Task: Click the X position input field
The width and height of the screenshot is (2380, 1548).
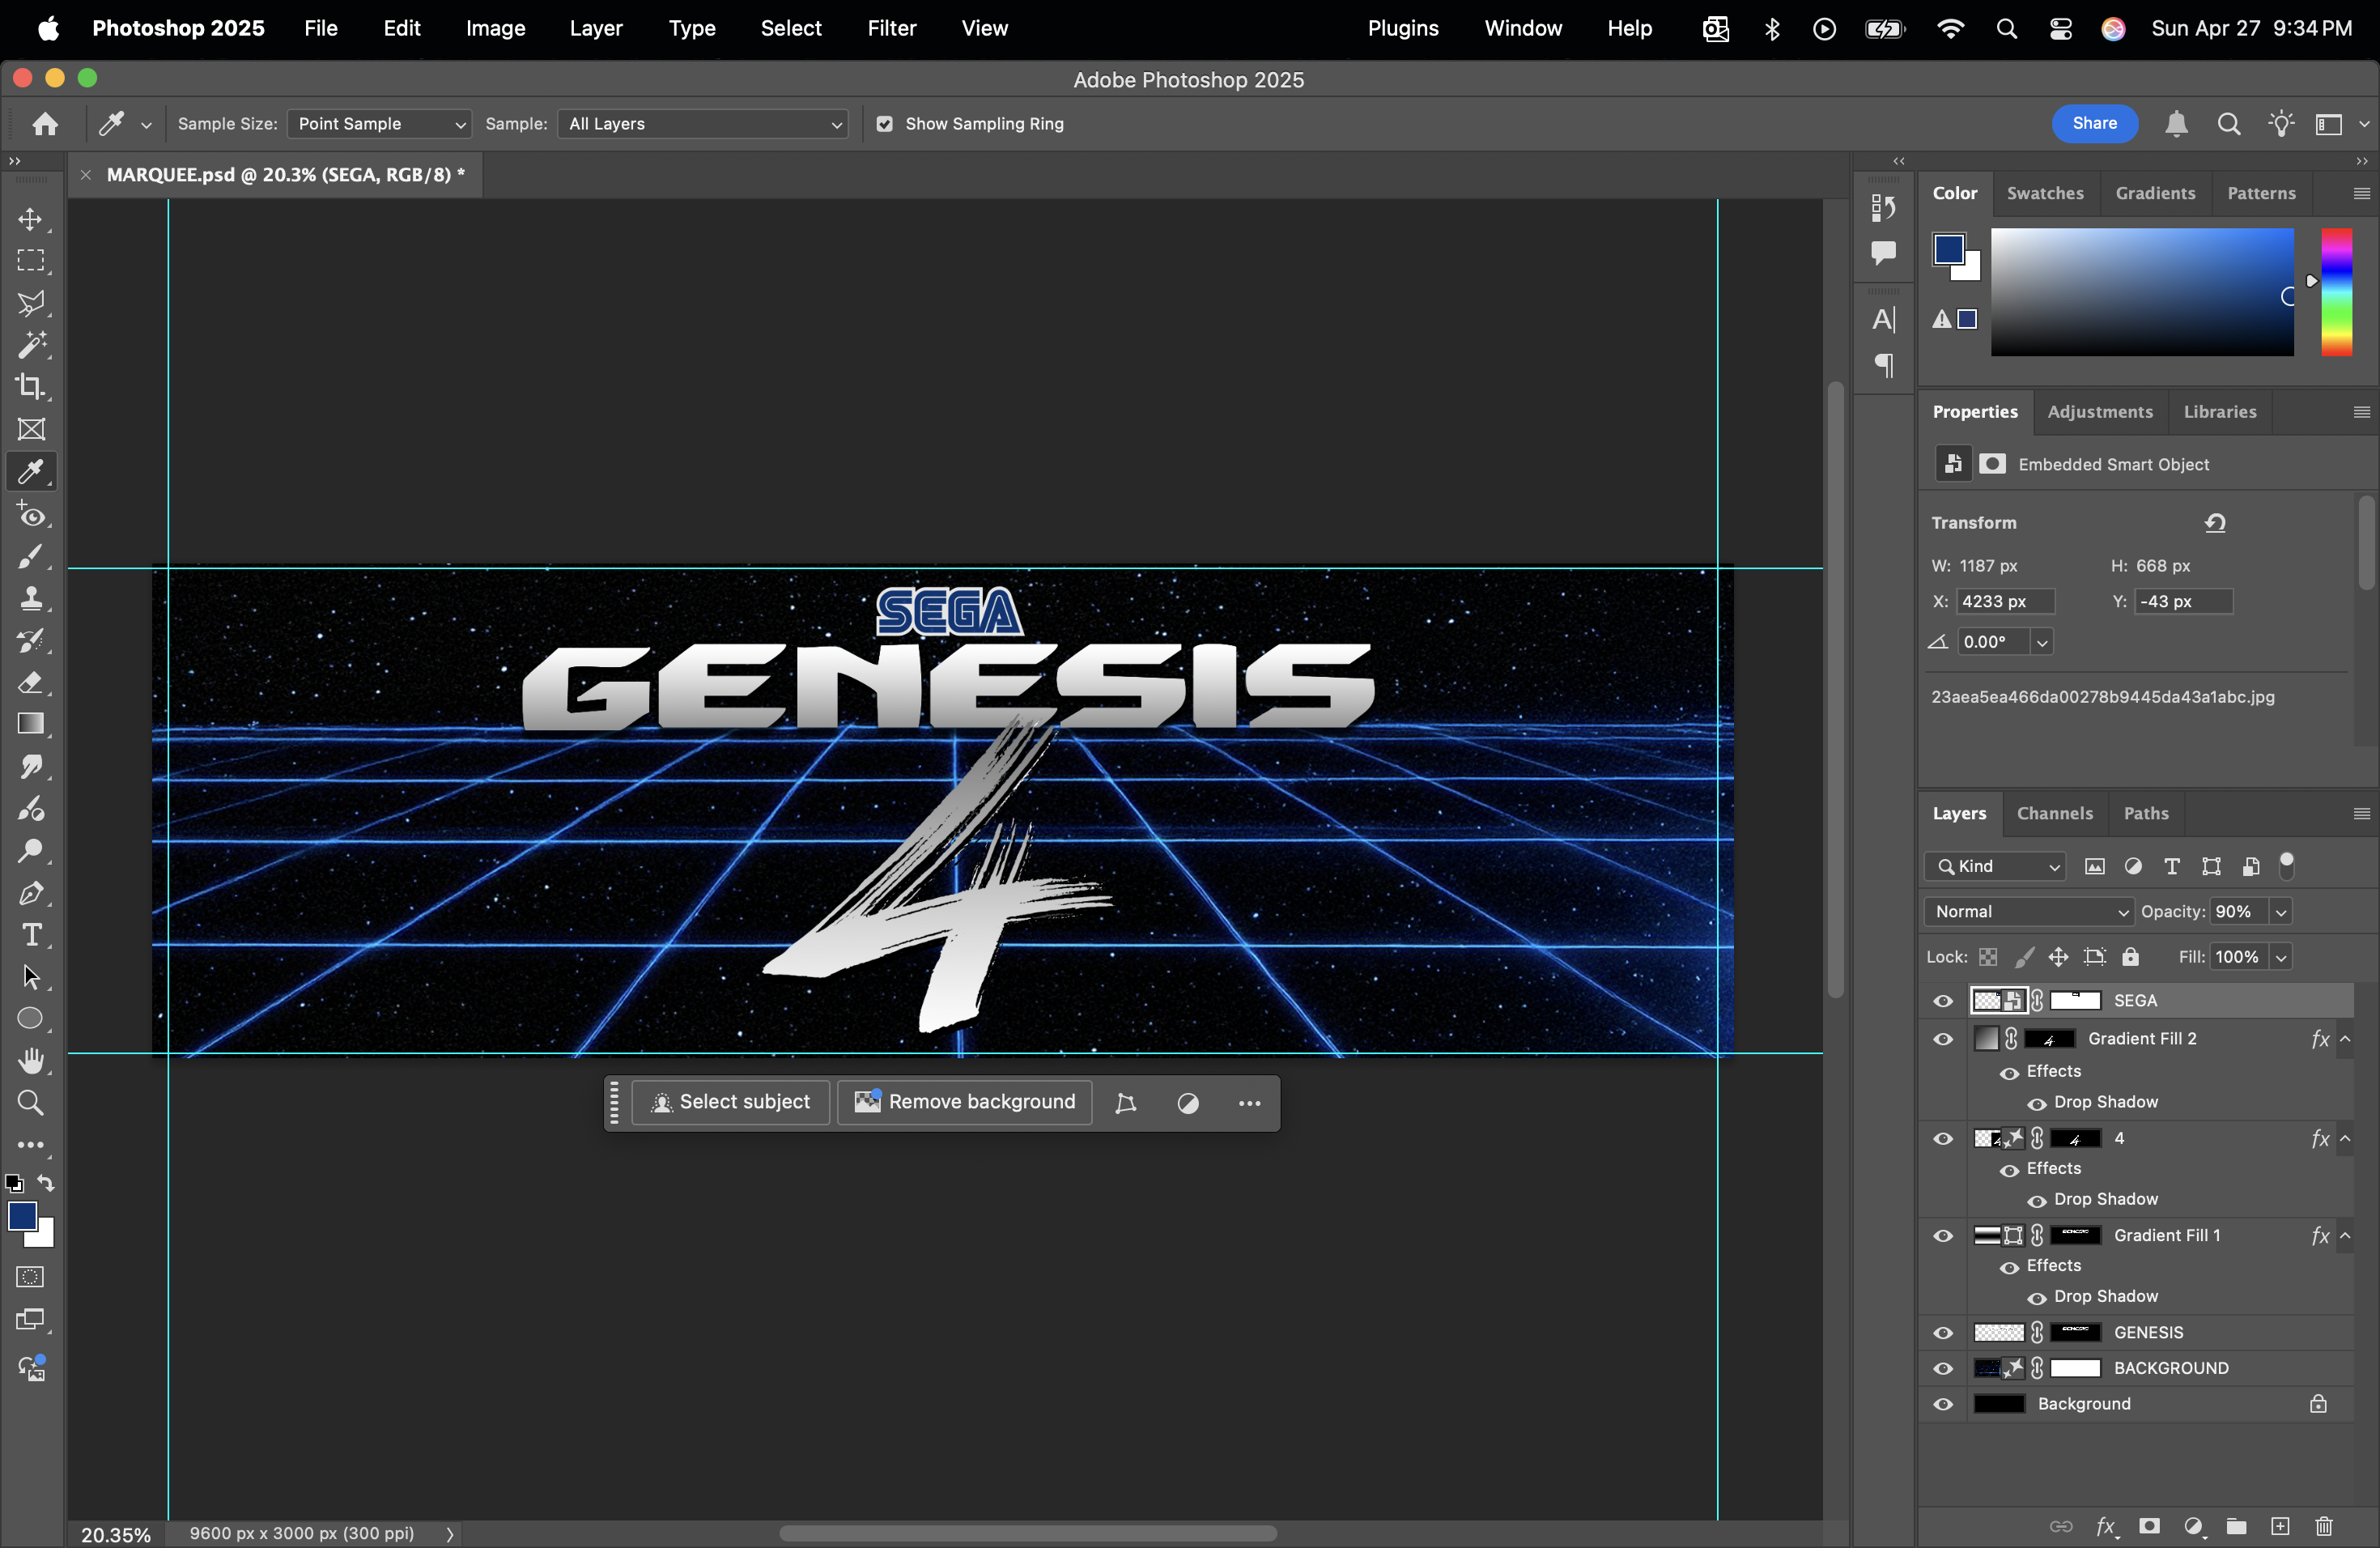Action: pos(2004,602)
